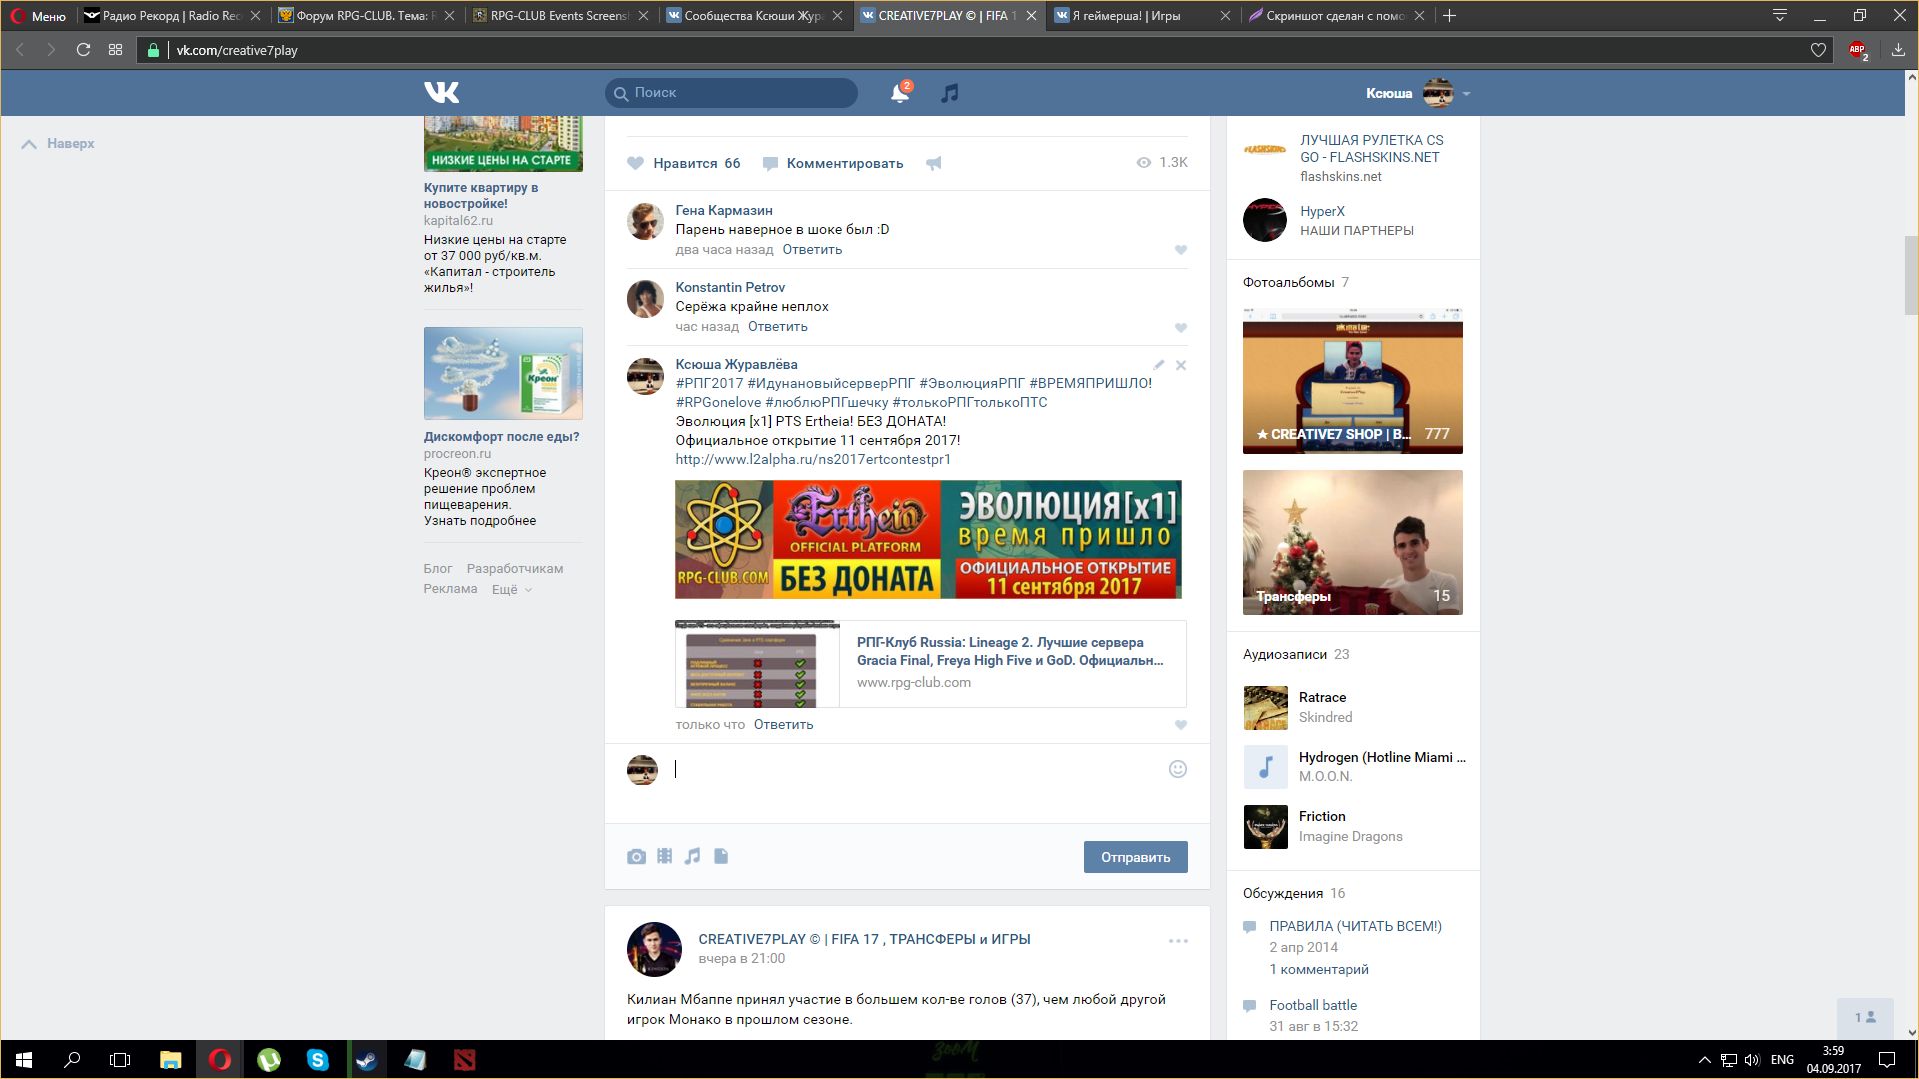This screenshot has width=1919, height=1079.
Task: Reply to Konstantin Petrov with 'Ответить'
Action: (778, 327)
